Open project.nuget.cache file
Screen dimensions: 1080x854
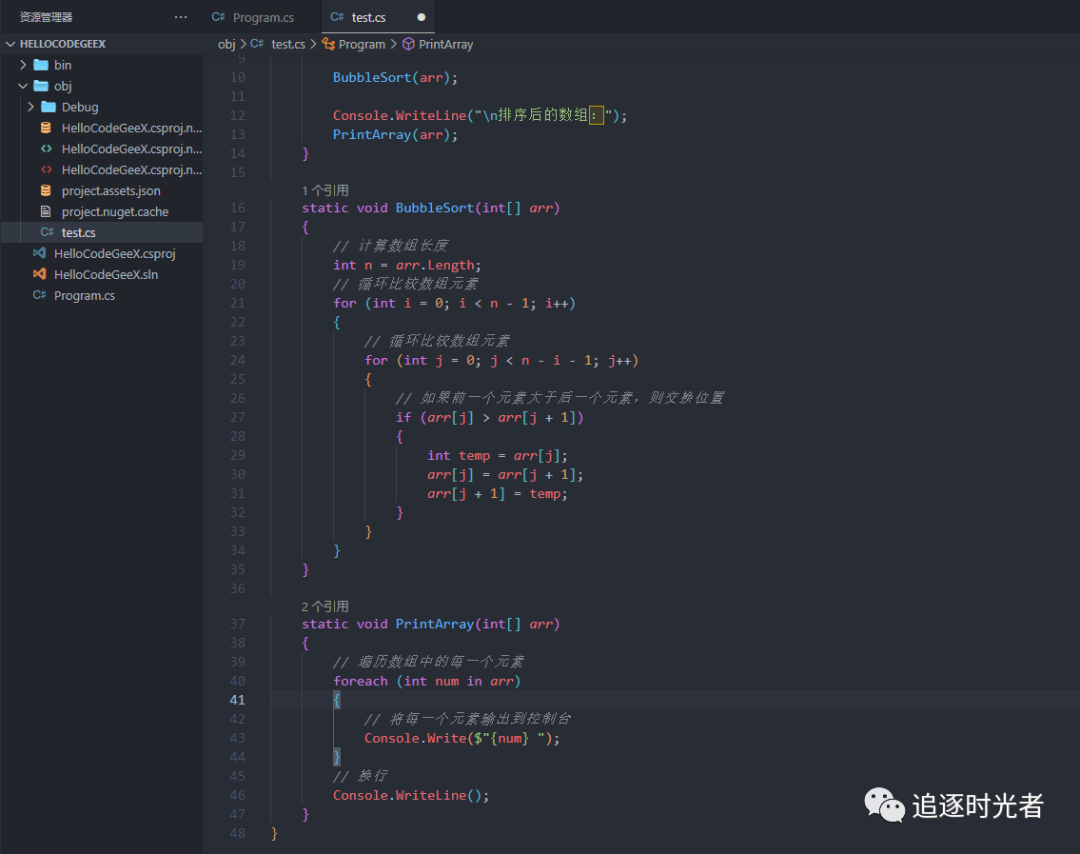(x=115, y=211)
